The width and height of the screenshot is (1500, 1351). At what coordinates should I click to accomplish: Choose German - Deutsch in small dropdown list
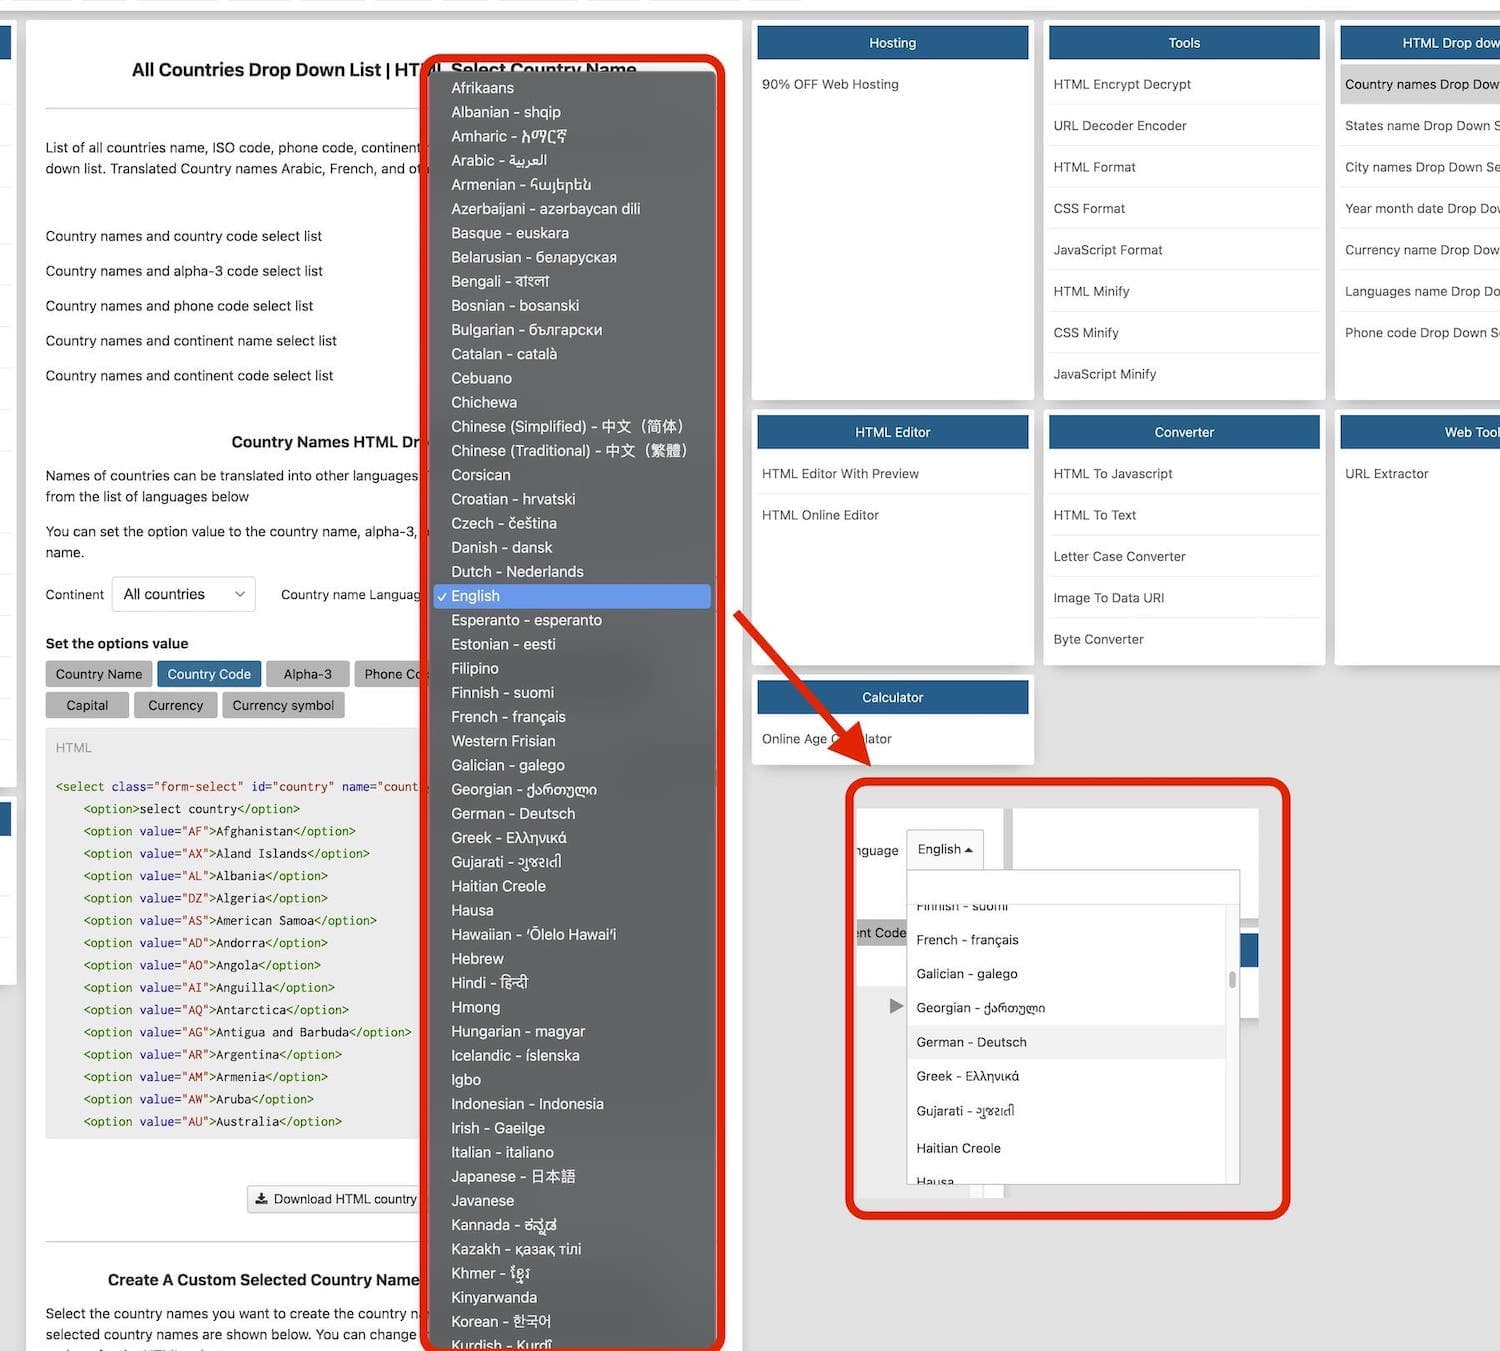point(971,1042)
